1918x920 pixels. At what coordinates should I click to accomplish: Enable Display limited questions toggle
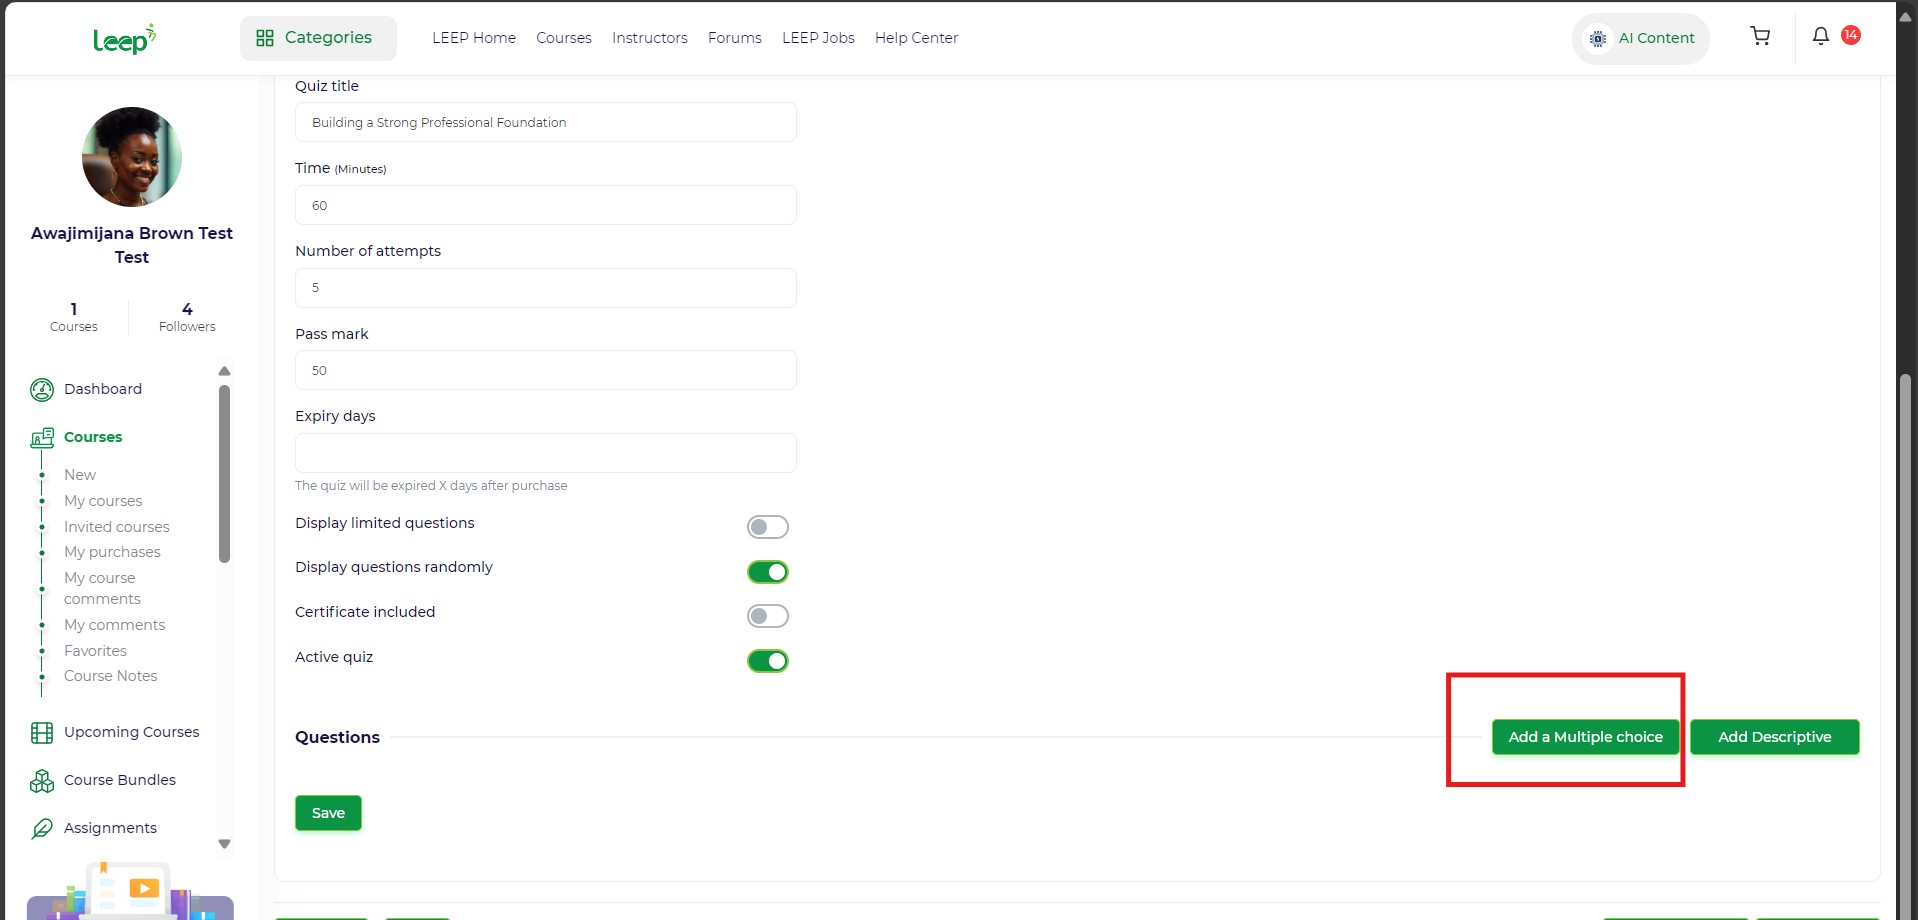click(x=767, y=527)
